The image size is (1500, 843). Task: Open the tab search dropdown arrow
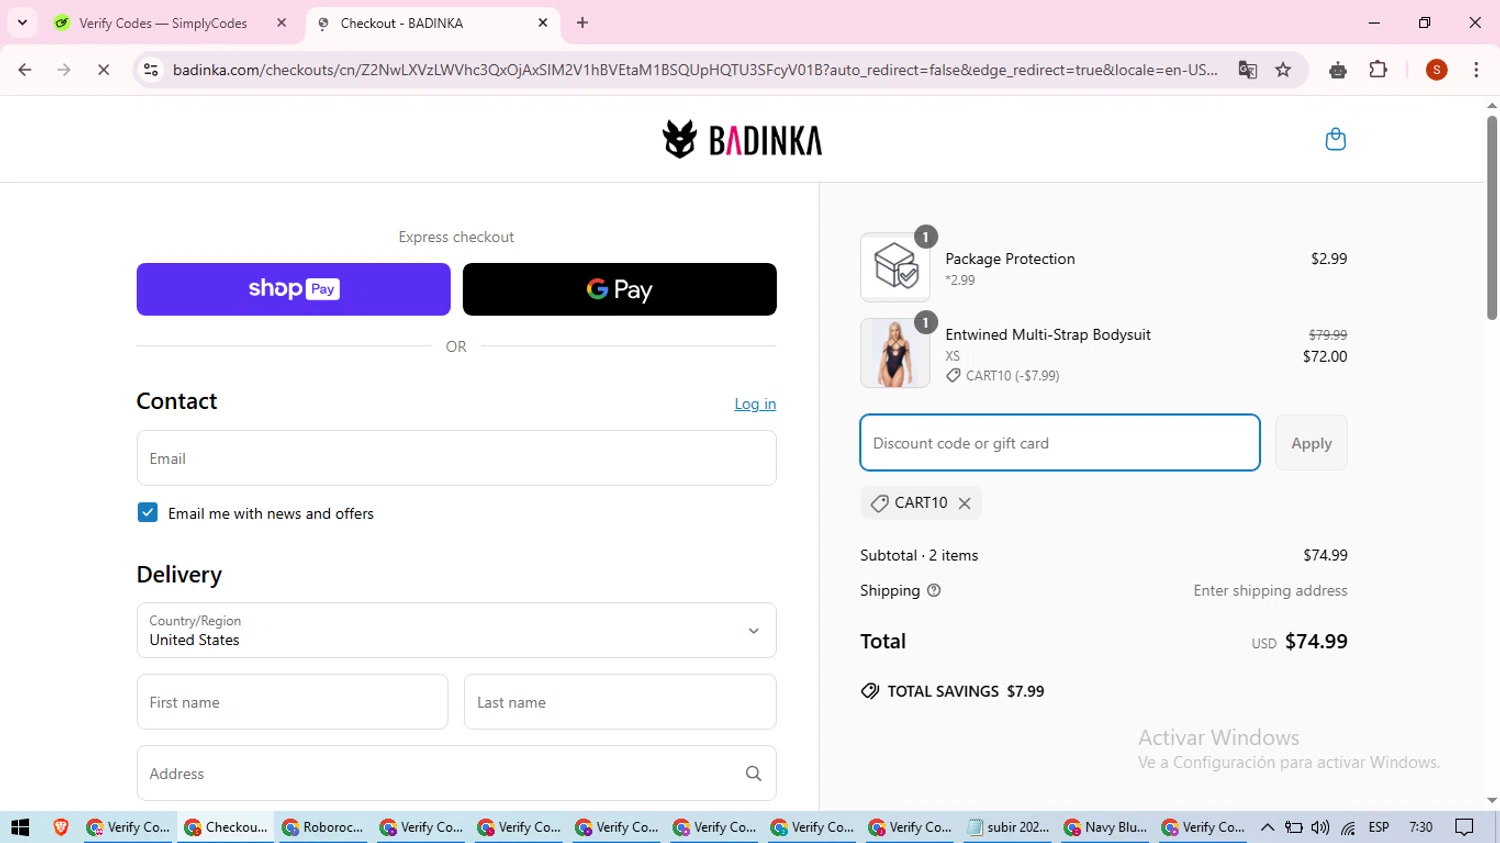[22, 22]
